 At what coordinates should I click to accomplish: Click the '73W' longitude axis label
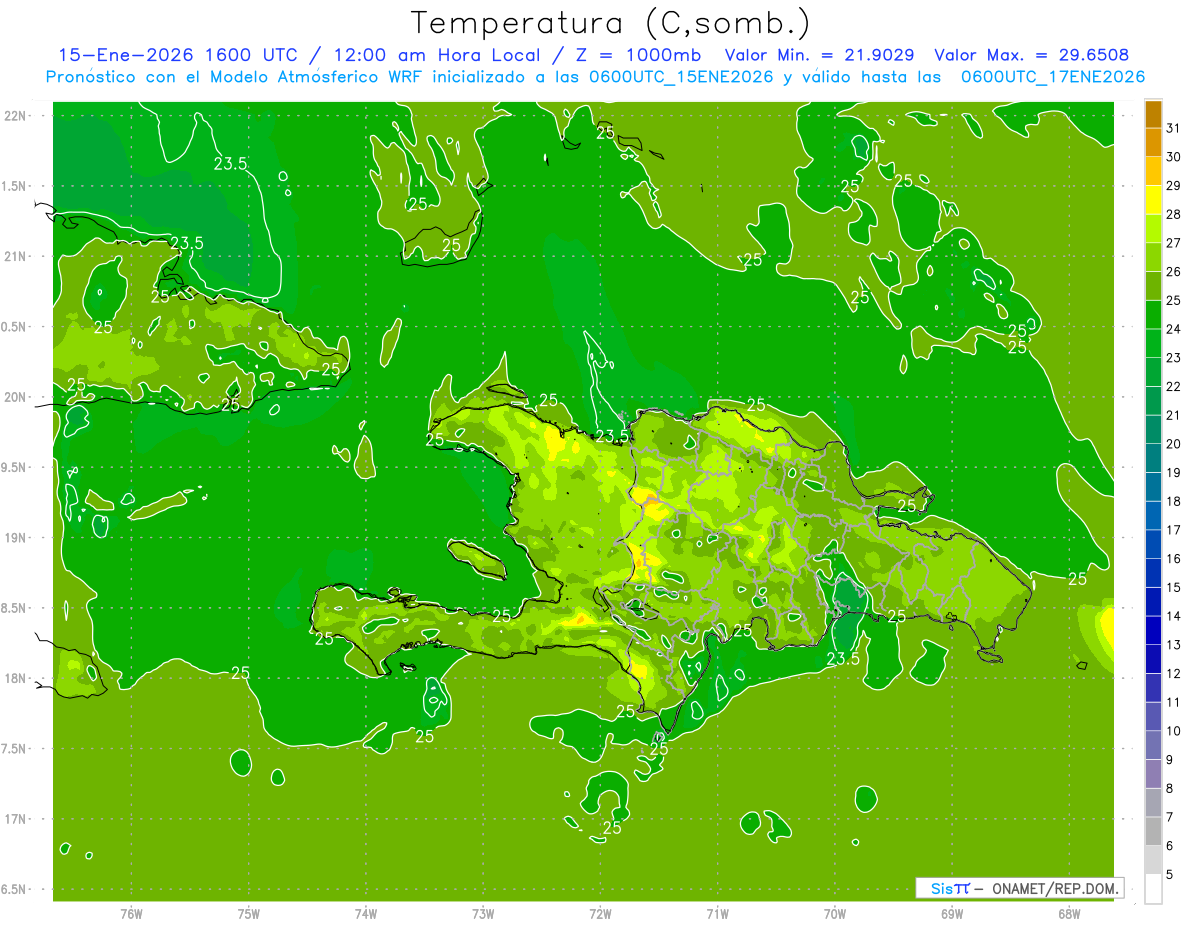click(x=483, y=913)
